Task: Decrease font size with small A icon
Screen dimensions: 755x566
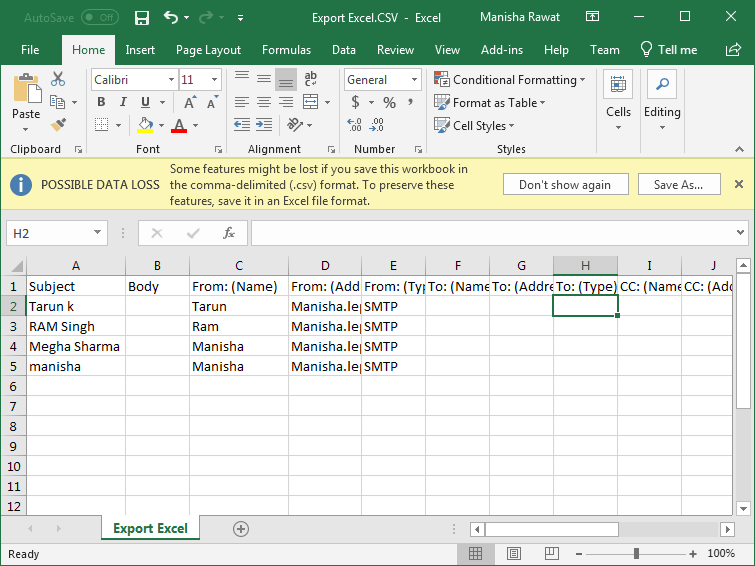Action: click(x=212, y=102)
